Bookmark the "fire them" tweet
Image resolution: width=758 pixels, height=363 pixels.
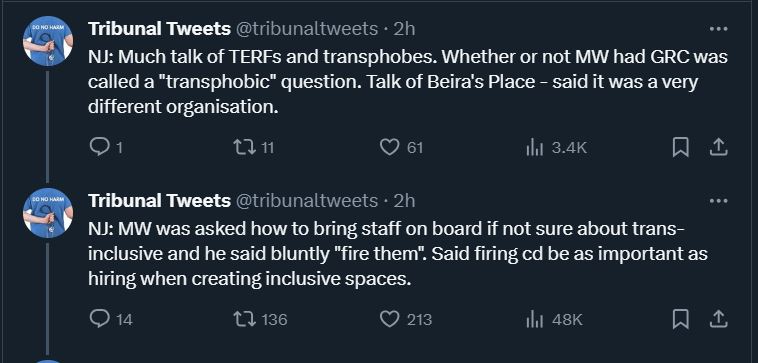[681, 319]
